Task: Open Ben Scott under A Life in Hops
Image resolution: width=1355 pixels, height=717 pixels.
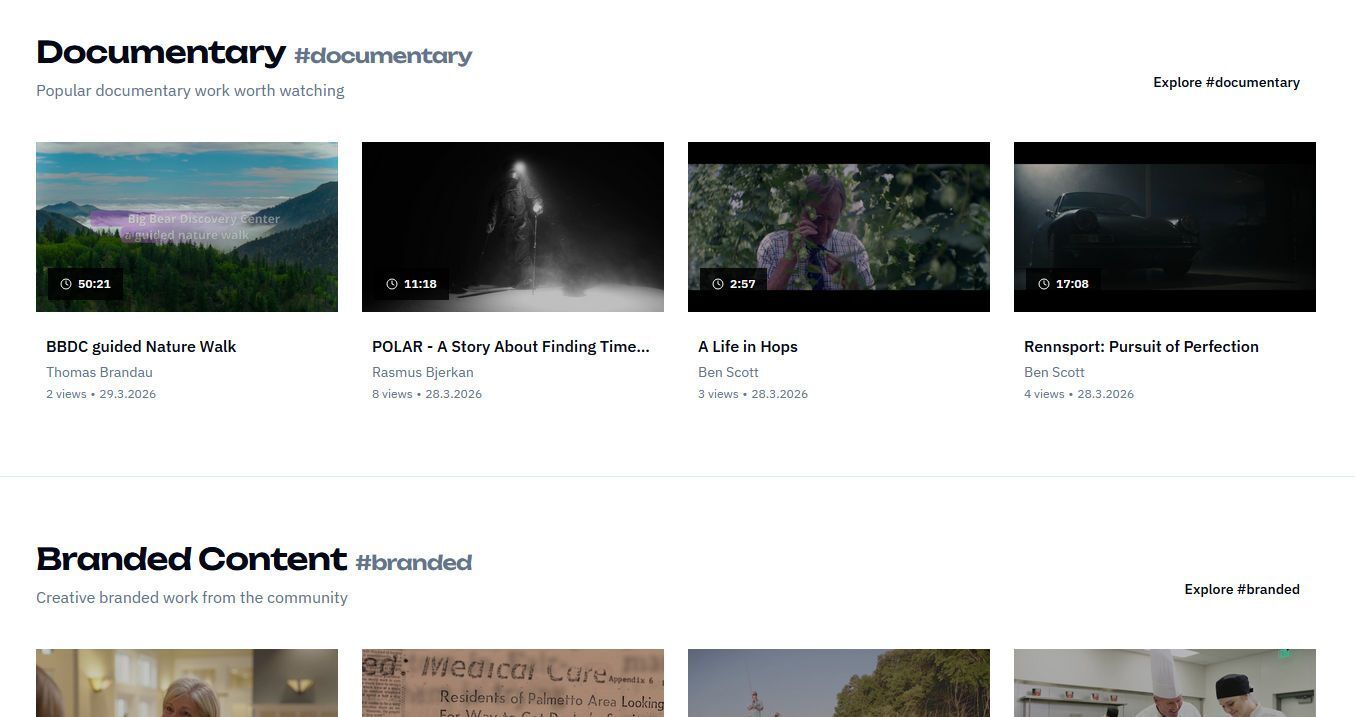Action: [x=728, y=372]
